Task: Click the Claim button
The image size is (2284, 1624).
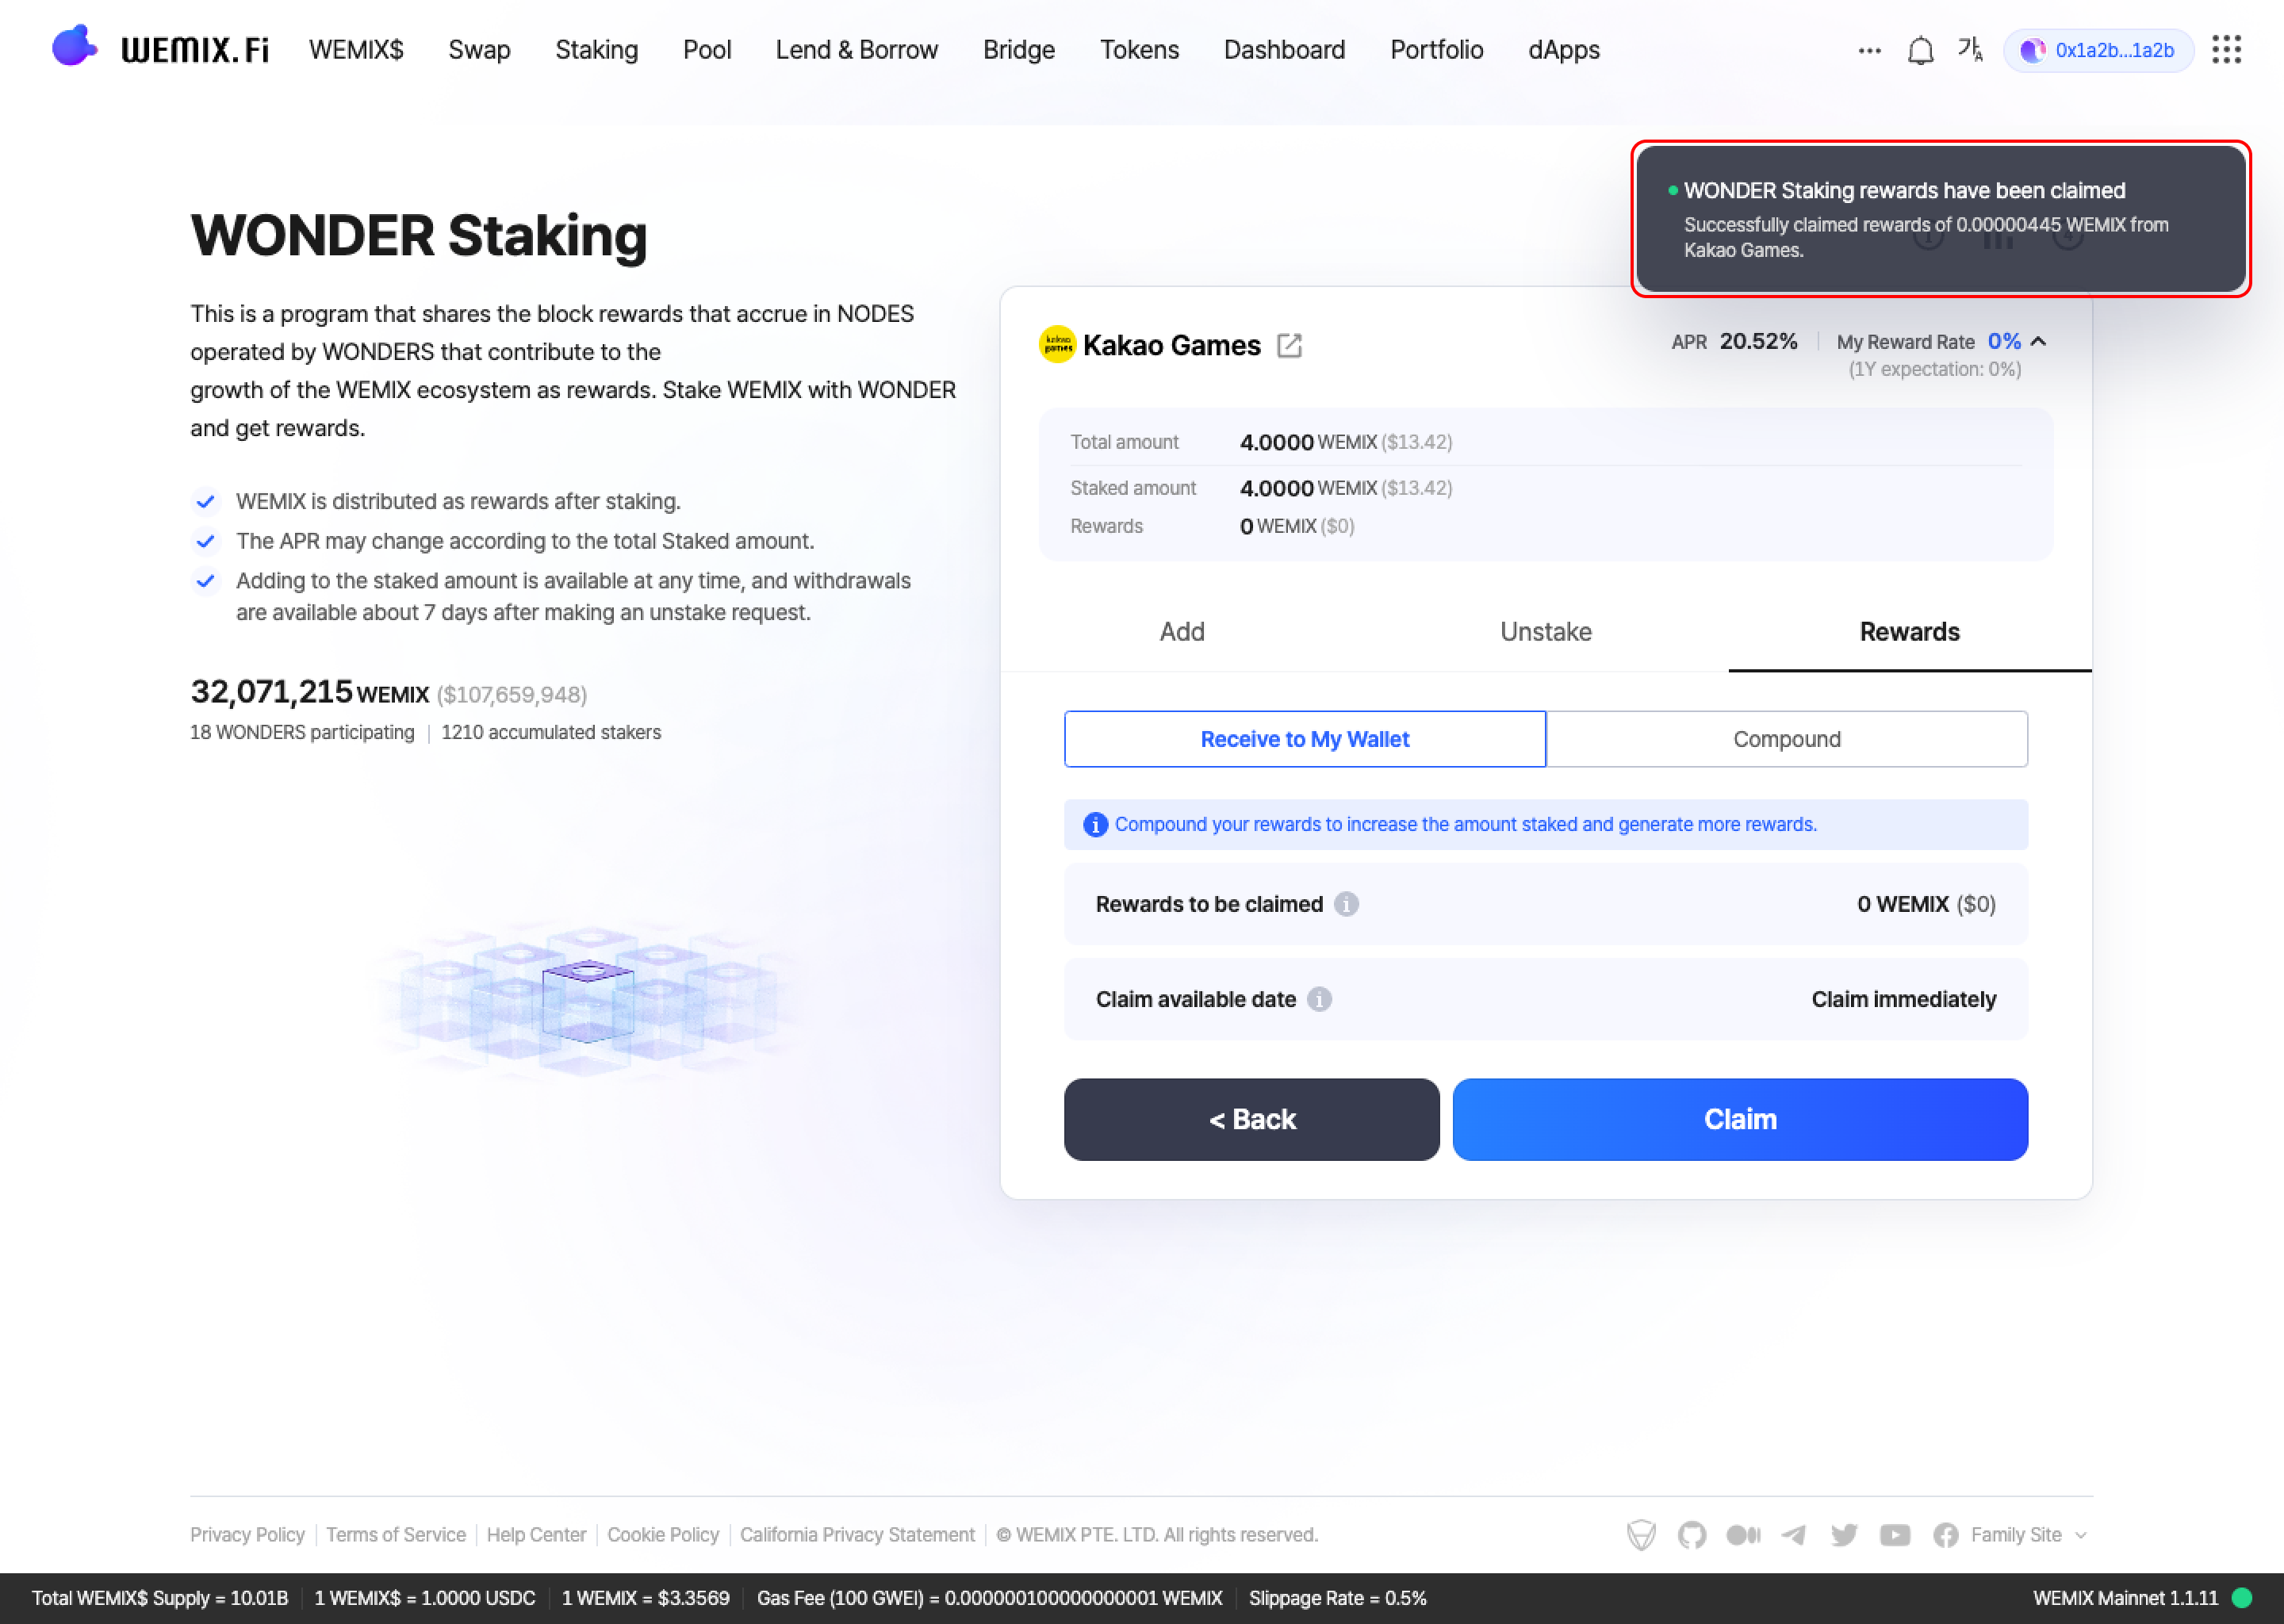Action: click(1739, 1118)
